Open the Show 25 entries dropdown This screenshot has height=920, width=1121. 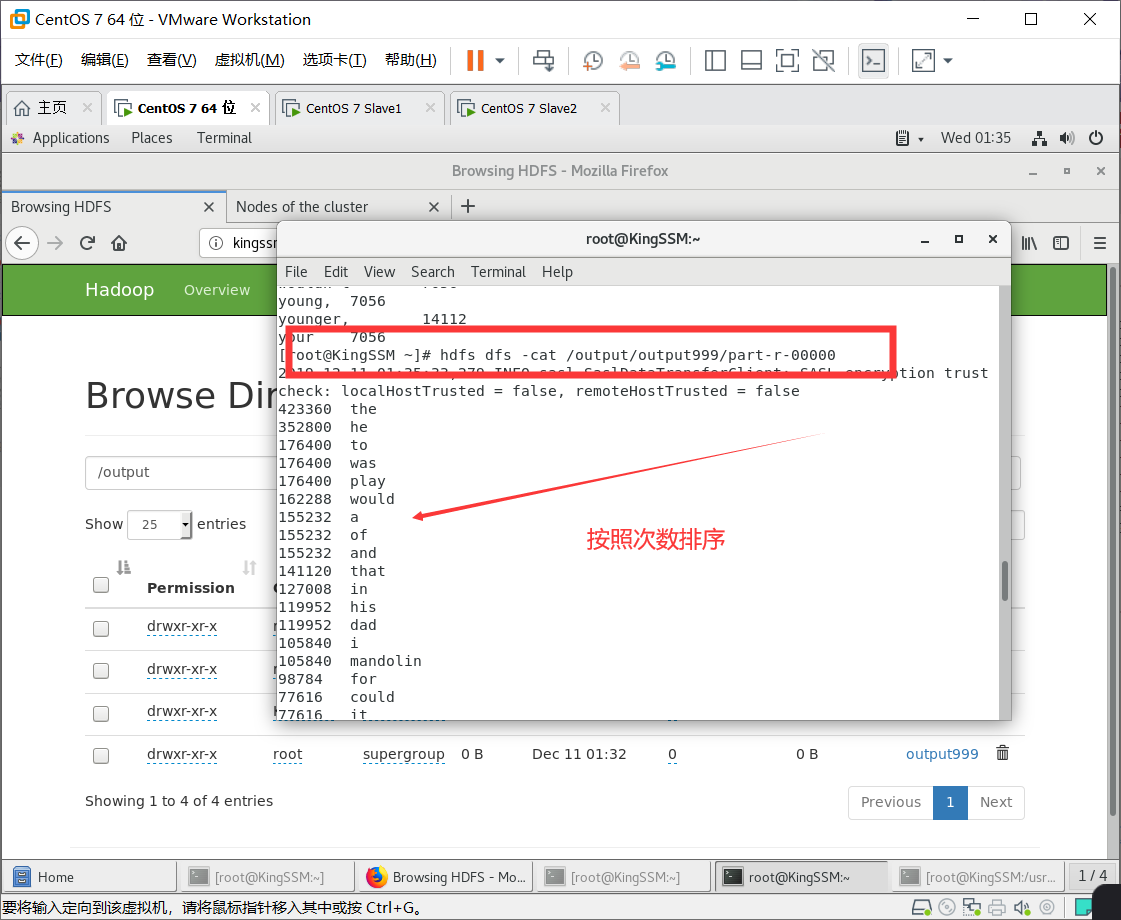[159, 525]
